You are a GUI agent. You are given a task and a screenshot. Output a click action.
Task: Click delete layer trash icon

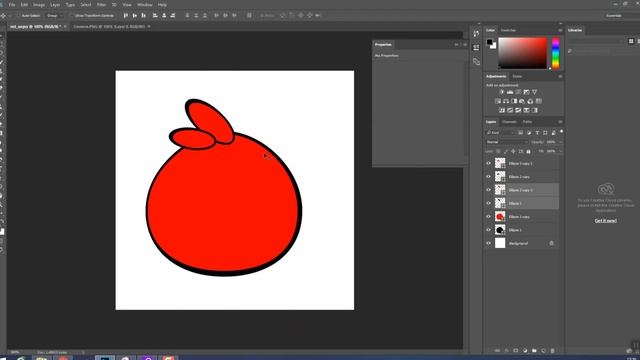(x=553, y=351)
